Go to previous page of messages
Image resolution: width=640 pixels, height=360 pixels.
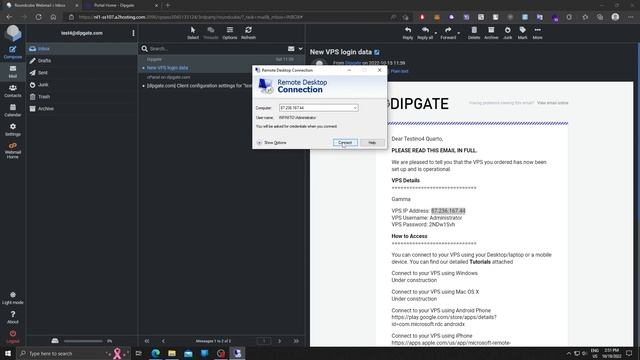[x=163, y=341]
